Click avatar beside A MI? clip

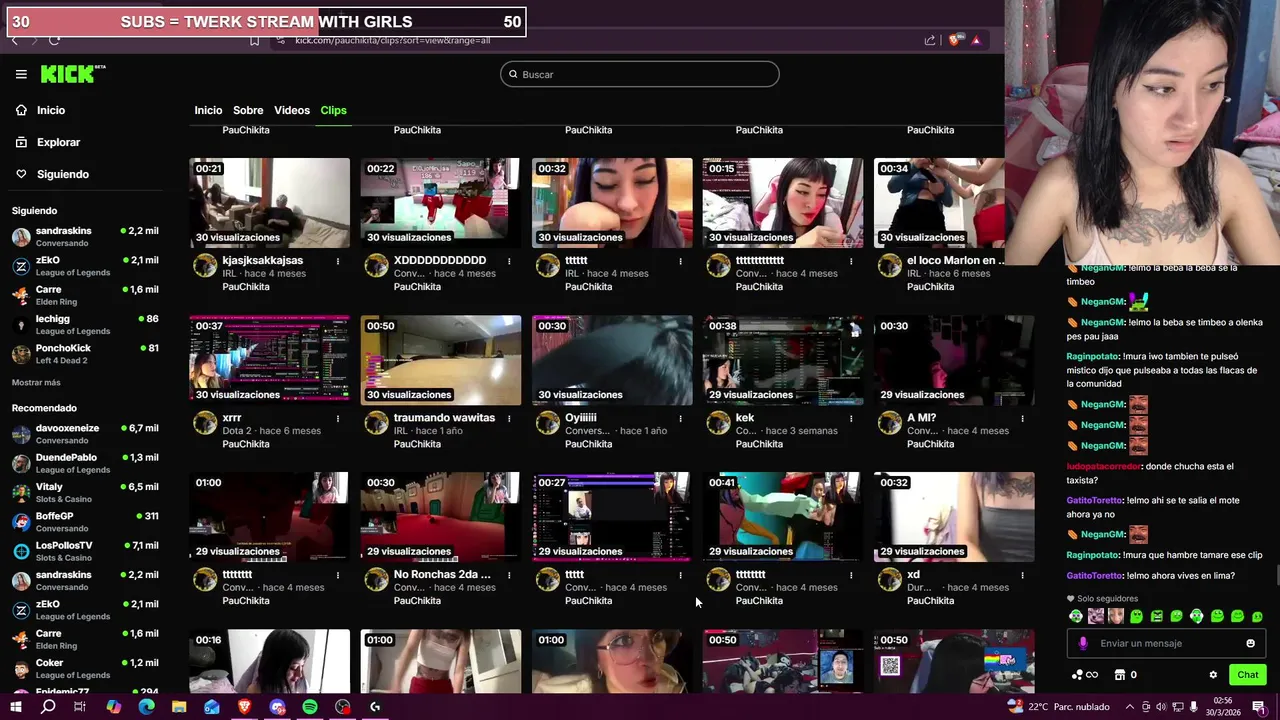coord(889,423)
